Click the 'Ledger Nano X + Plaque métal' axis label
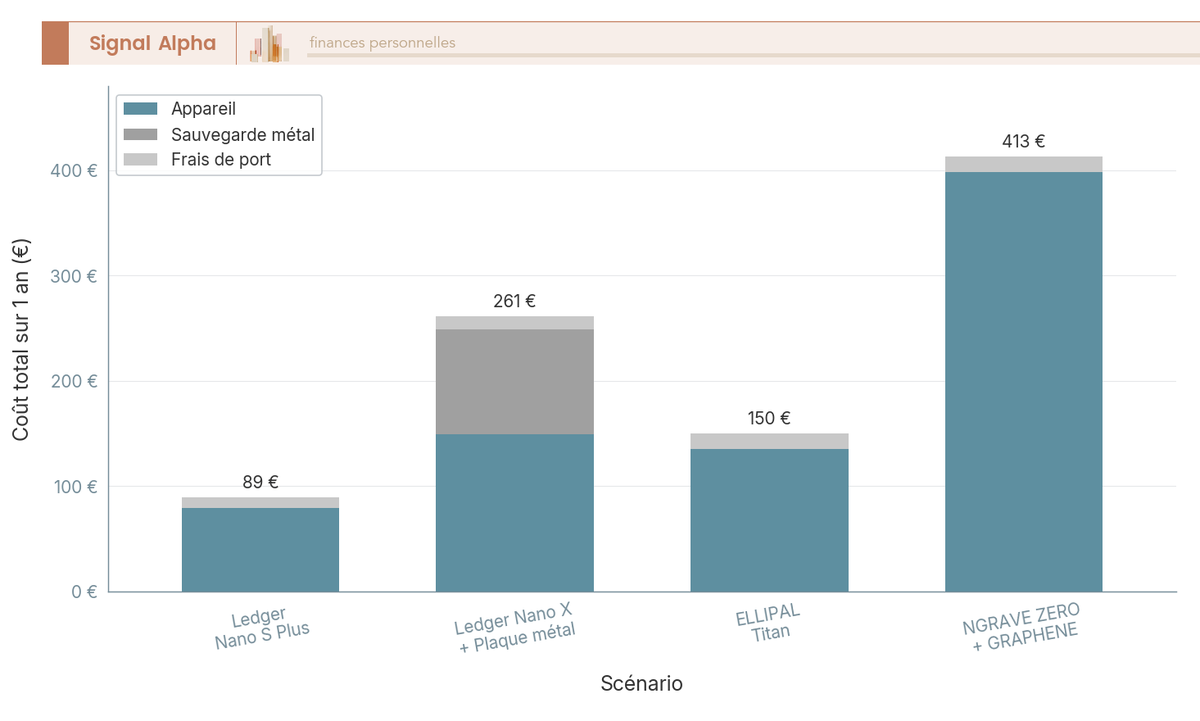 pos(516,628)
